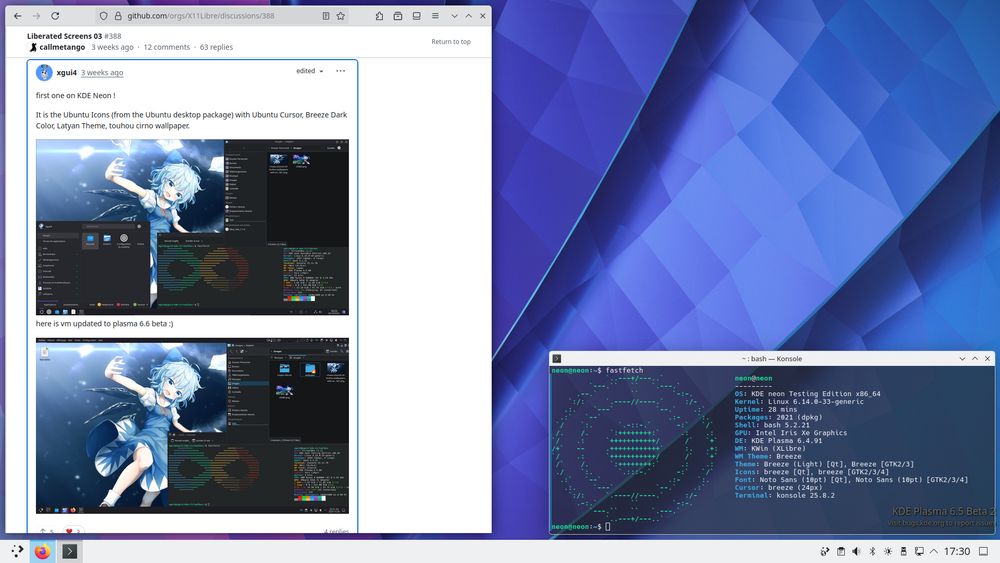Open the Bluetooth tray icon
Screen dimensions: 1000x563
coord(872,551)
